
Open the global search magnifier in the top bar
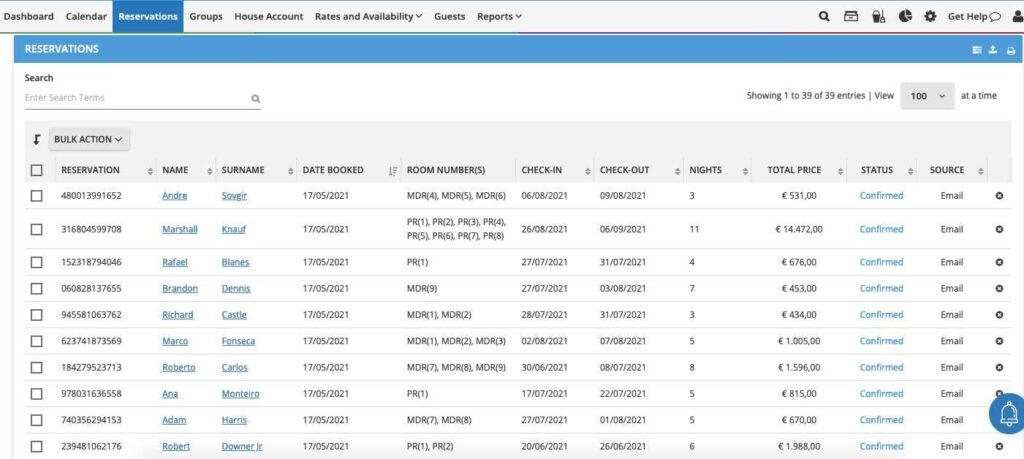tap(824, 16)
